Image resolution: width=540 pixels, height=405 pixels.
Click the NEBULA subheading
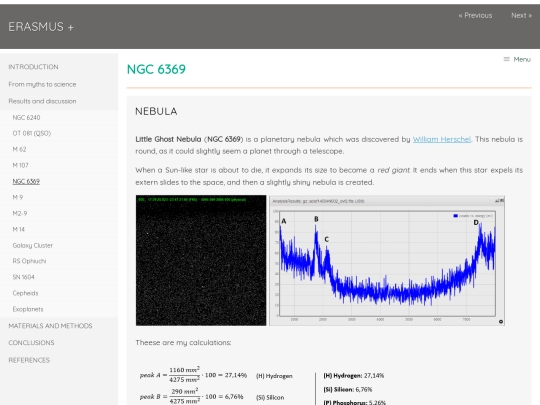[156, 111]
